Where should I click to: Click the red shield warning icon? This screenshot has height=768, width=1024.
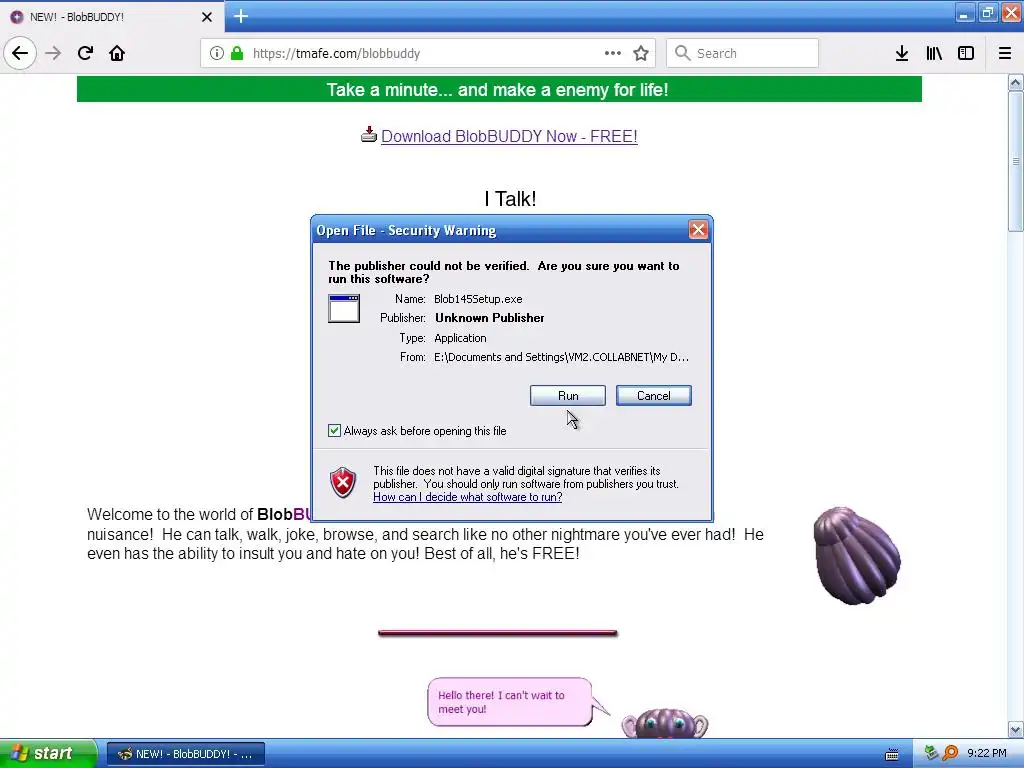click(343, 483)
